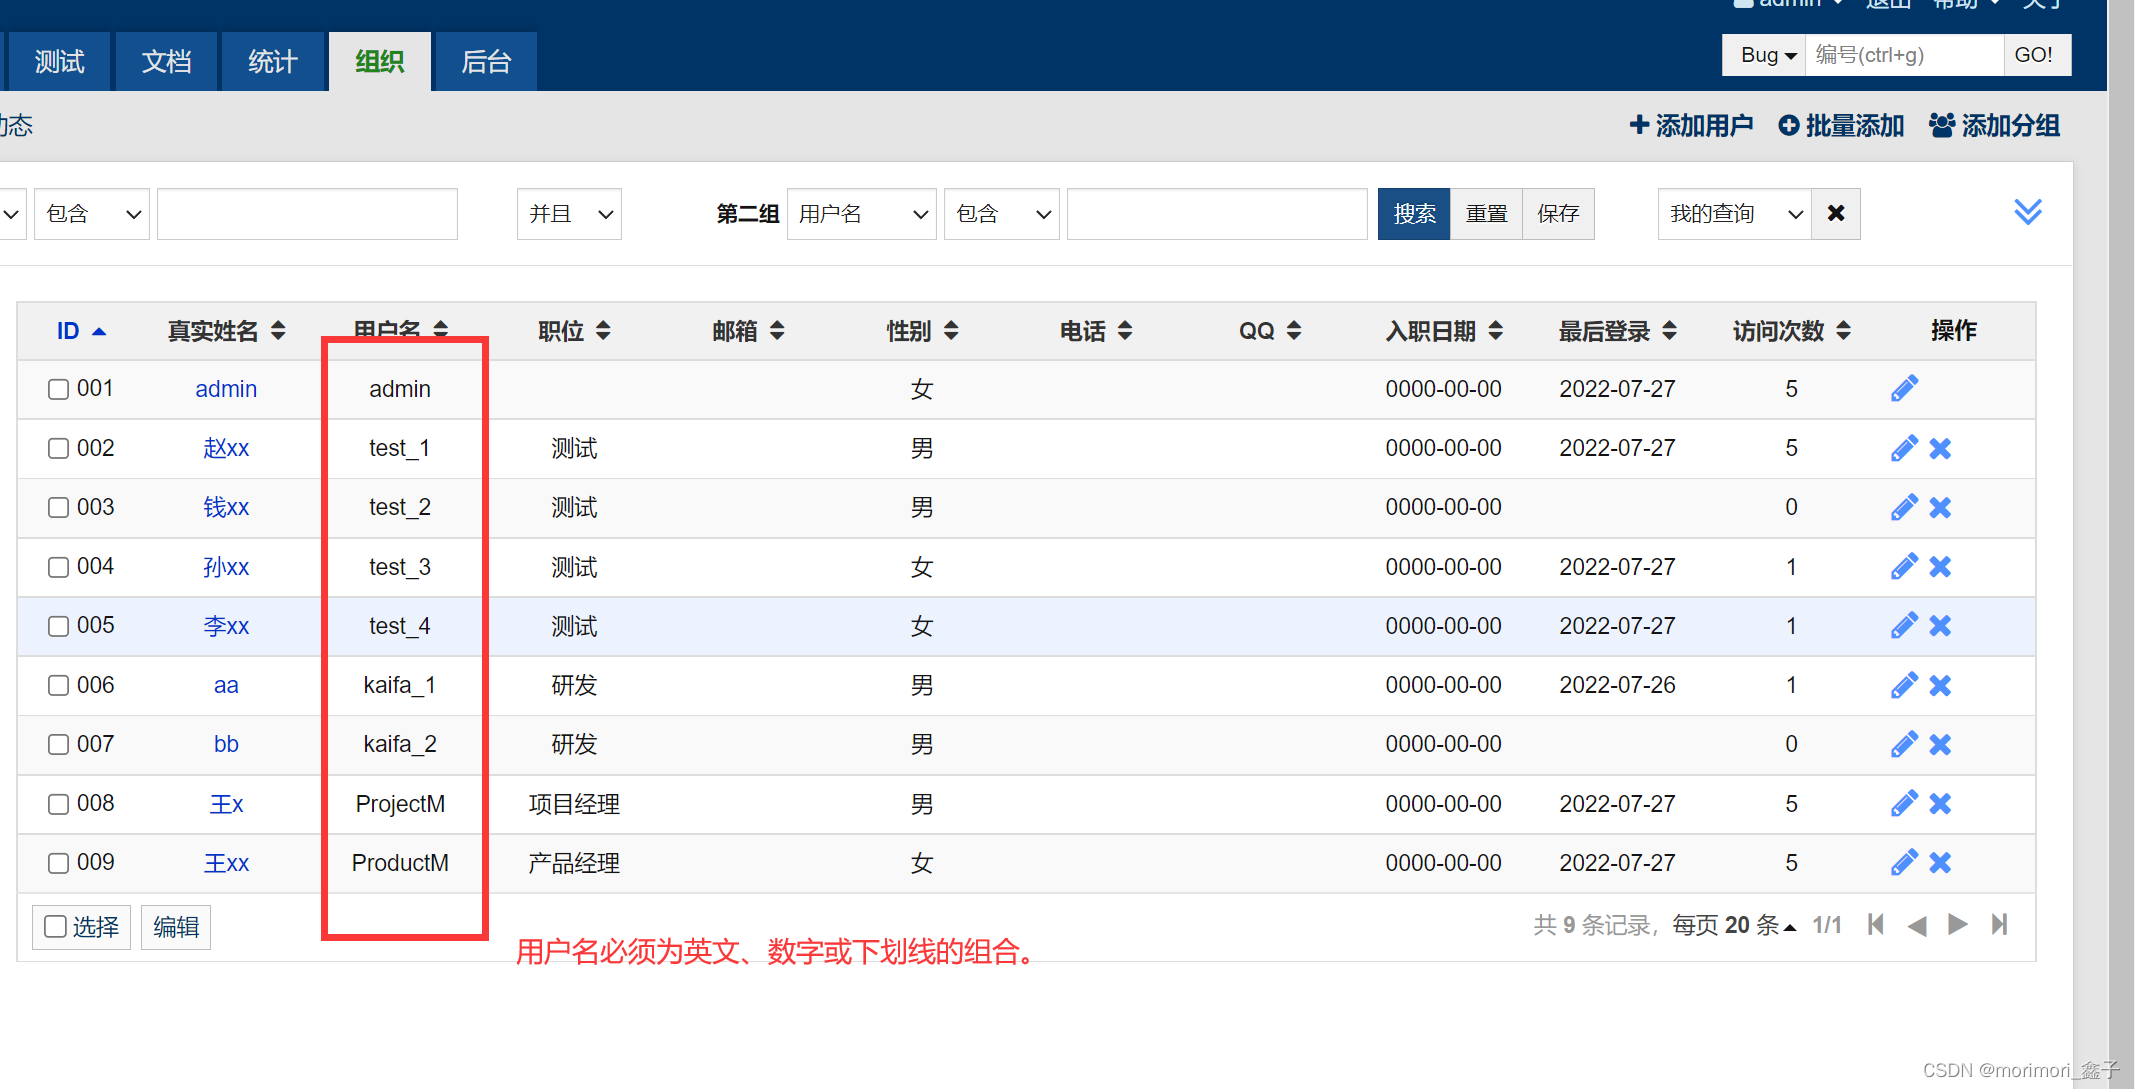
Task: Open the 后台 tab
Action: click(486, 62)
